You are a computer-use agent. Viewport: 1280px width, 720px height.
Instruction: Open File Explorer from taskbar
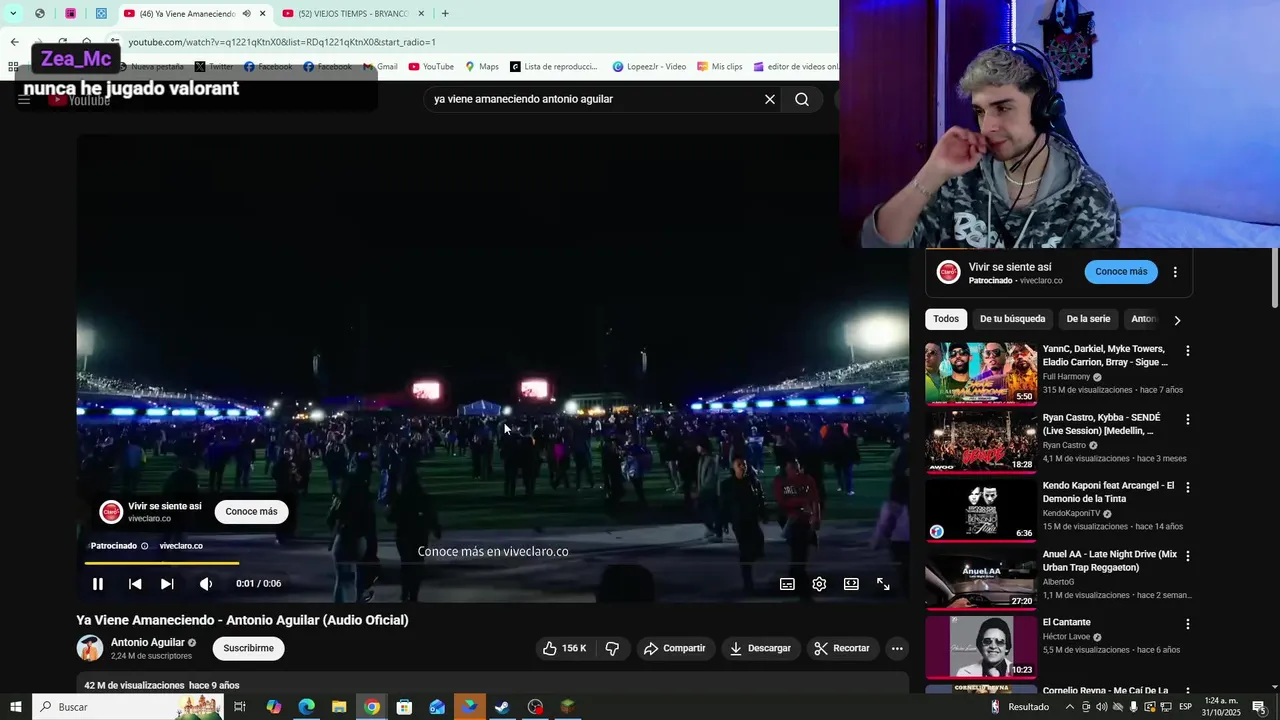339,707
